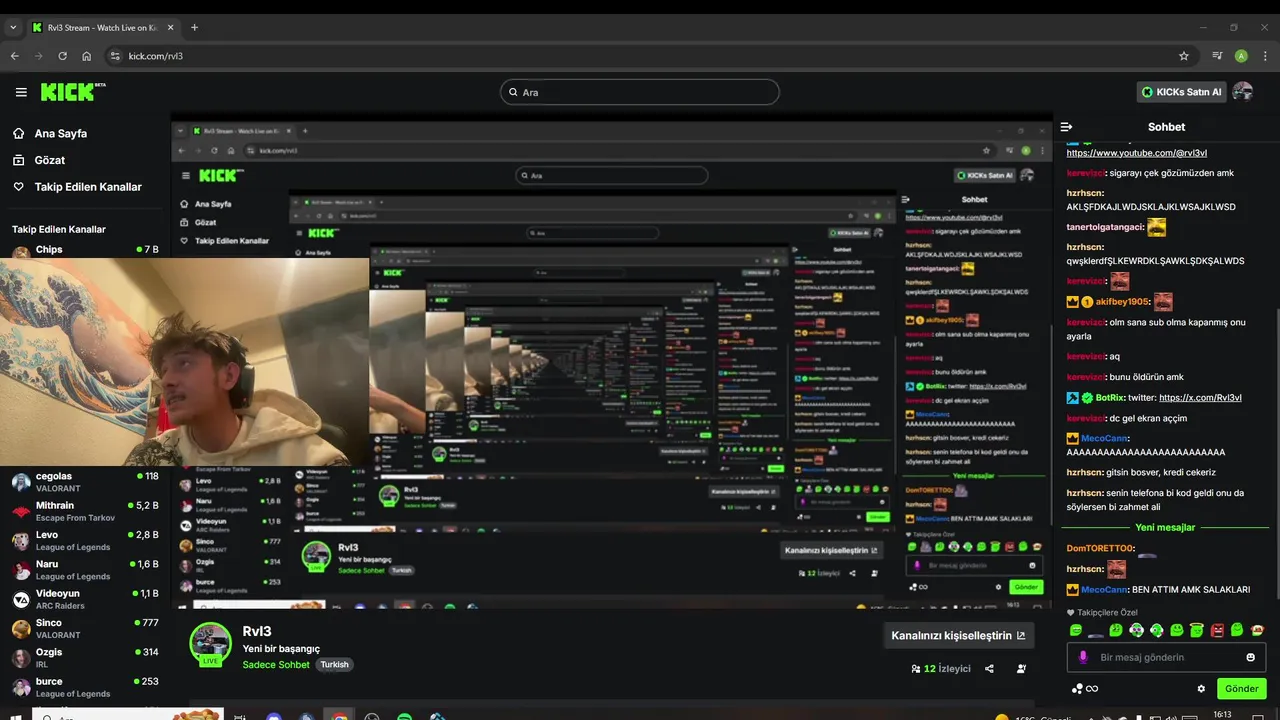
Task: Open the user avatar menu beside KICKs Satın Al
Action: [x=1243, y=92]
